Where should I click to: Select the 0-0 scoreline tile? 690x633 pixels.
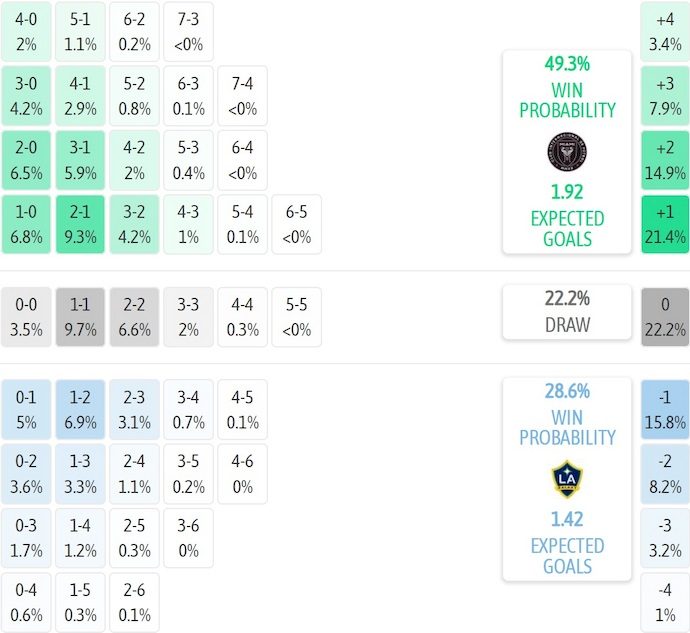pos(26,317)
